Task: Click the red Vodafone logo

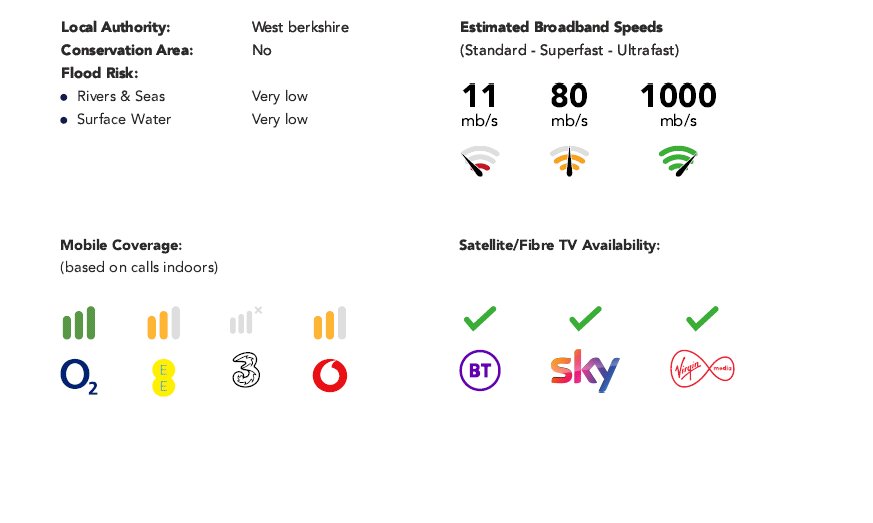Action: 330,375
